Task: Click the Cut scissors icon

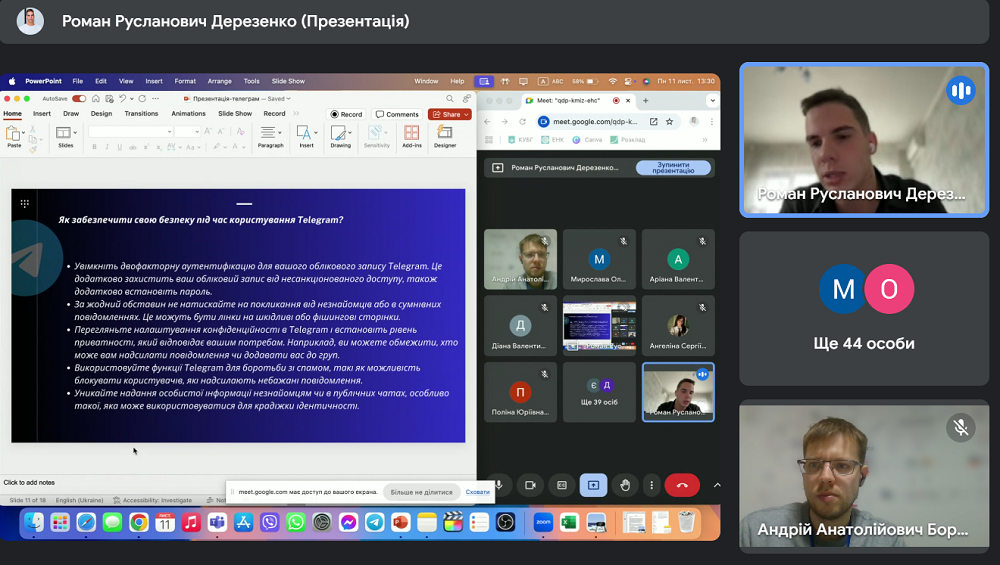Action: (x=33, y=129)
